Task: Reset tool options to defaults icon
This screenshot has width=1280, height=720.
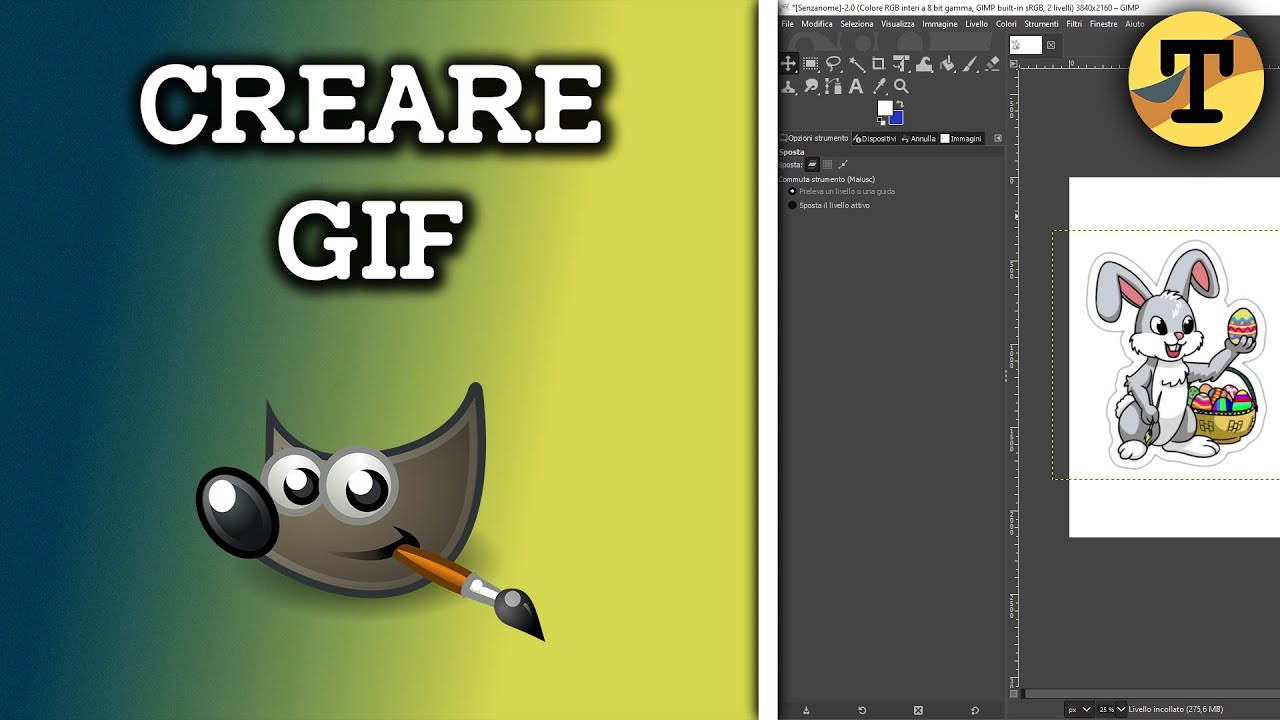Action: 975,710
